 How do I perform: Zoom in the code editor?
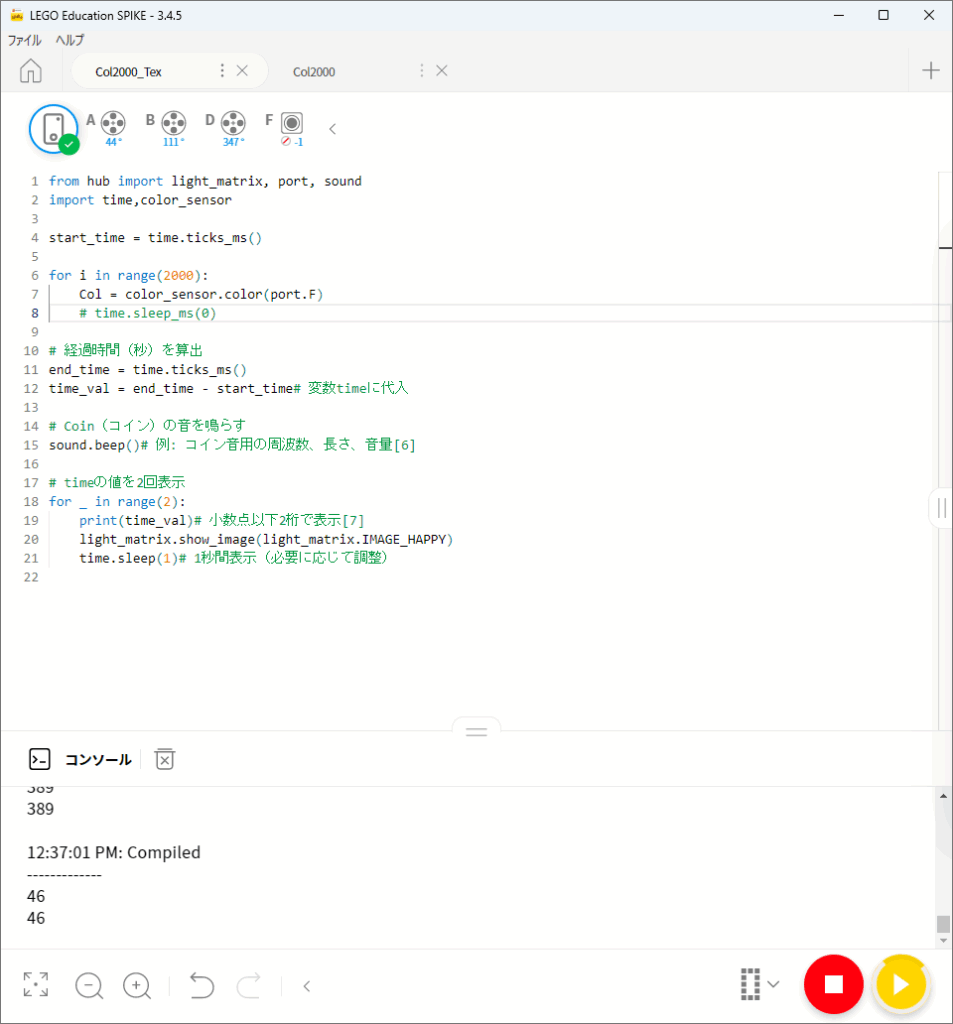(137, 985)
